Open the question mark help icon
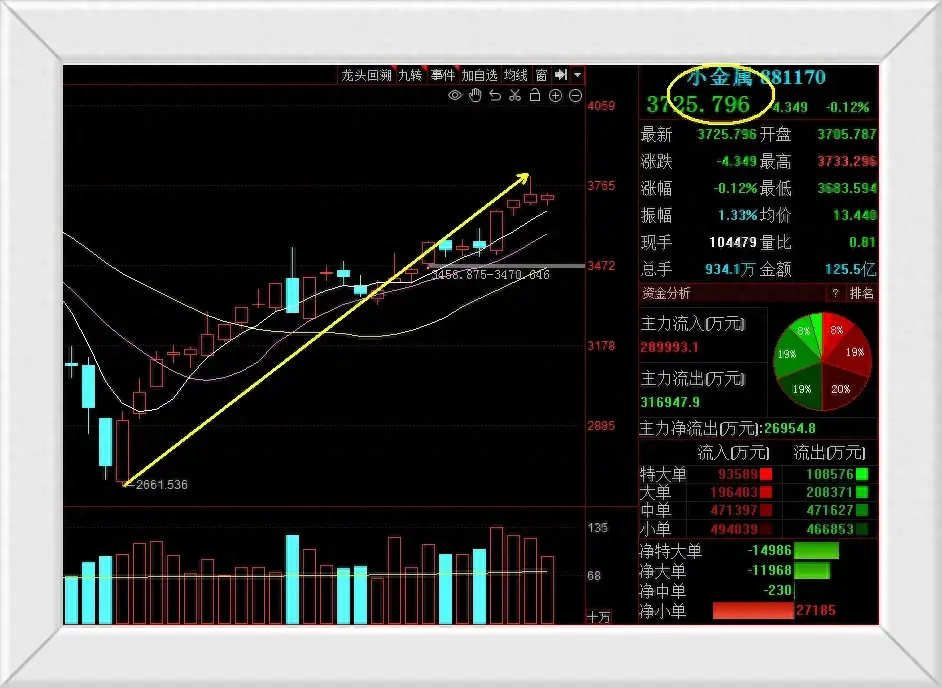This screenshot has width=942, height=688. tap(835, 293)
